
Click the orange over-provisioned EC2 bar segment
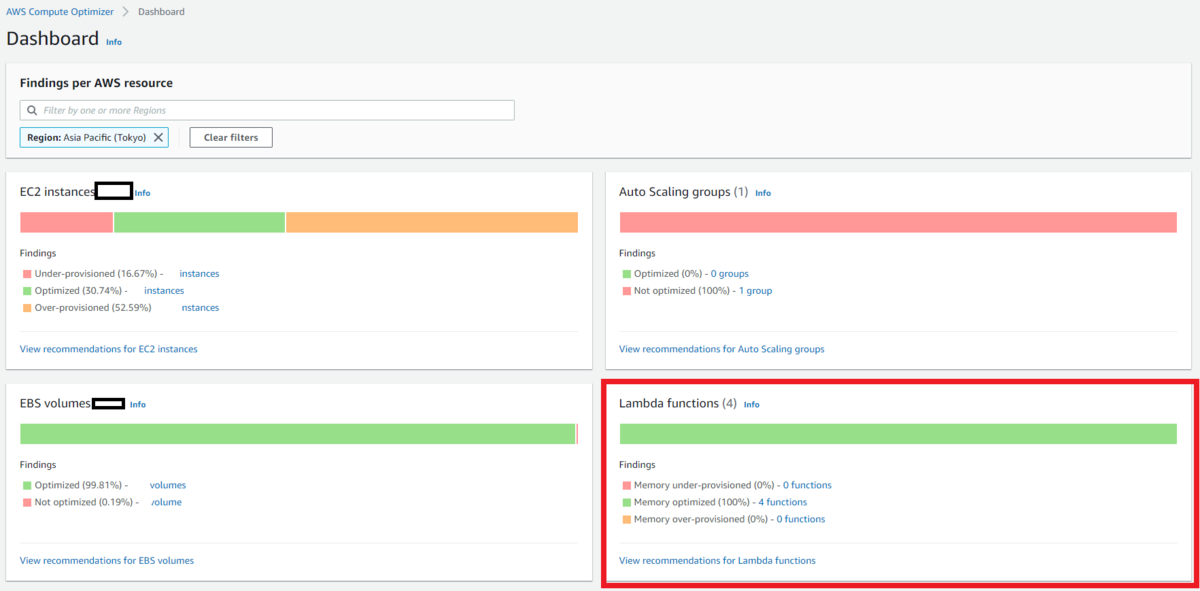pyautogui.click(x=432, y=222)
